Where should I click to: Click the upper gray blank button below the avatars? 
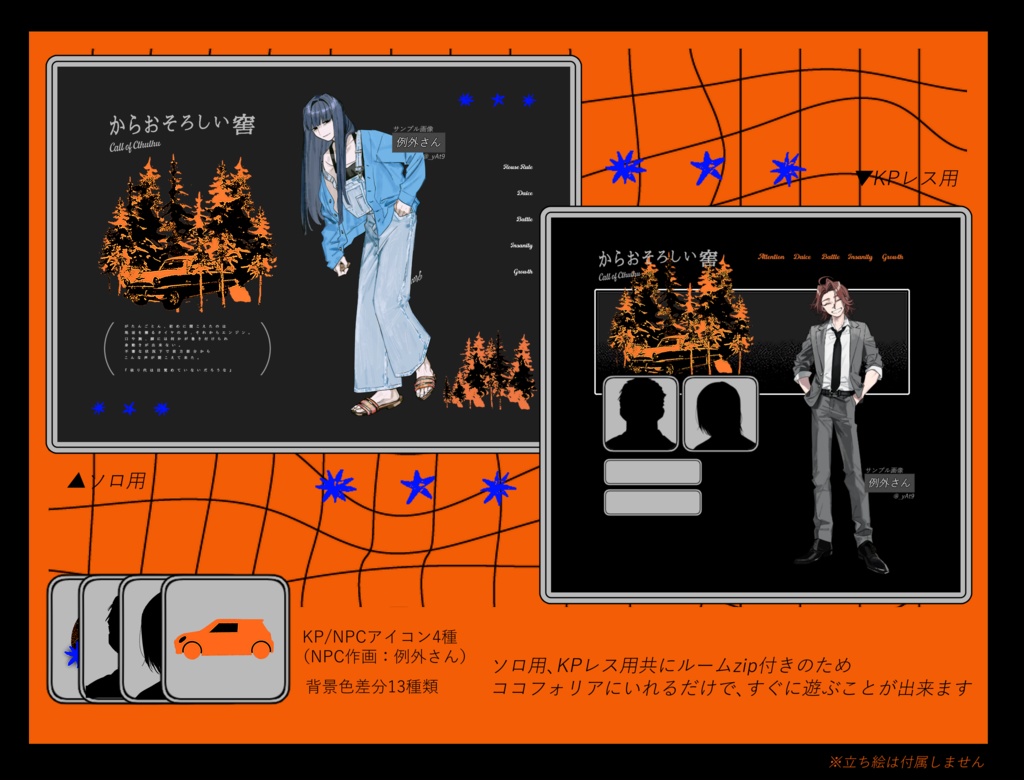tap(651, 470)
